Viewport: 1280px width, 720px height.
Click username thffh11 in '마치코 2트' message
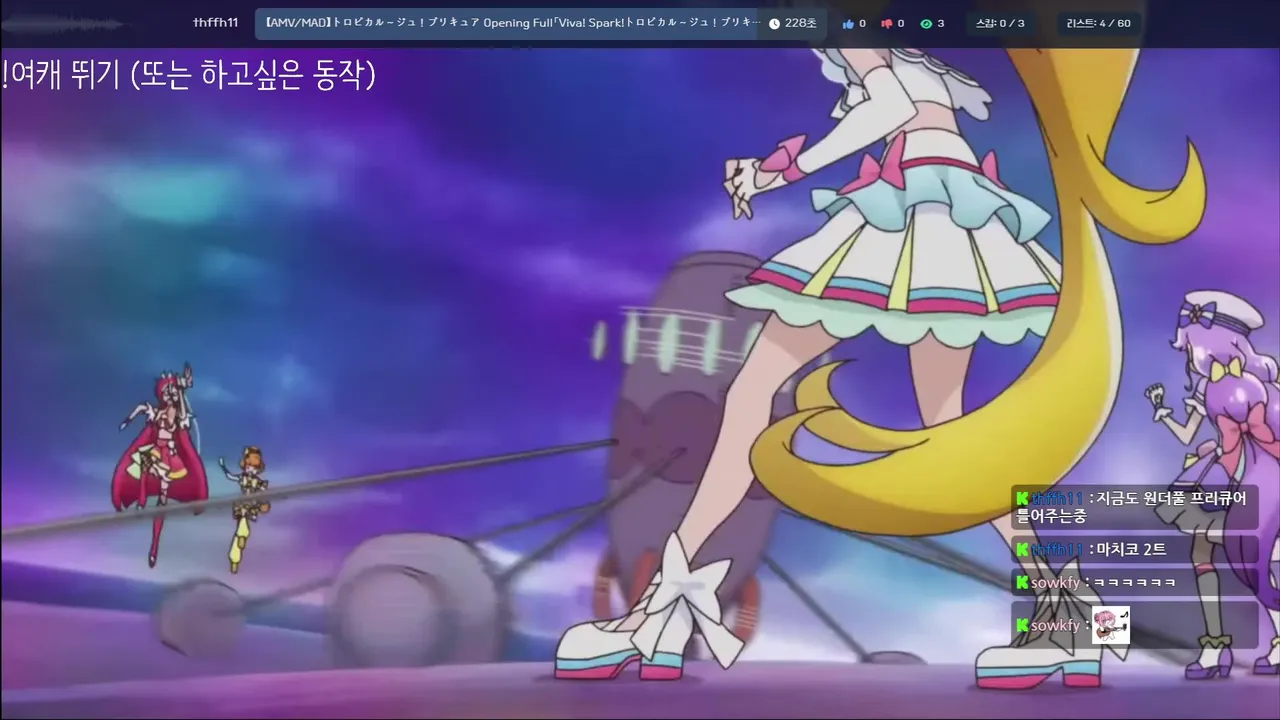(1058, 549)
